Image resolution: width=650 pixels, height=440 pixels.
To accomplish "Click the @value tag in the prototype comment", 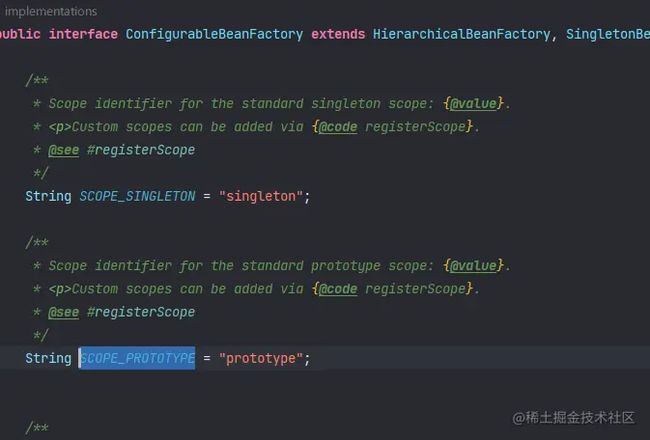I will point(473,265).
